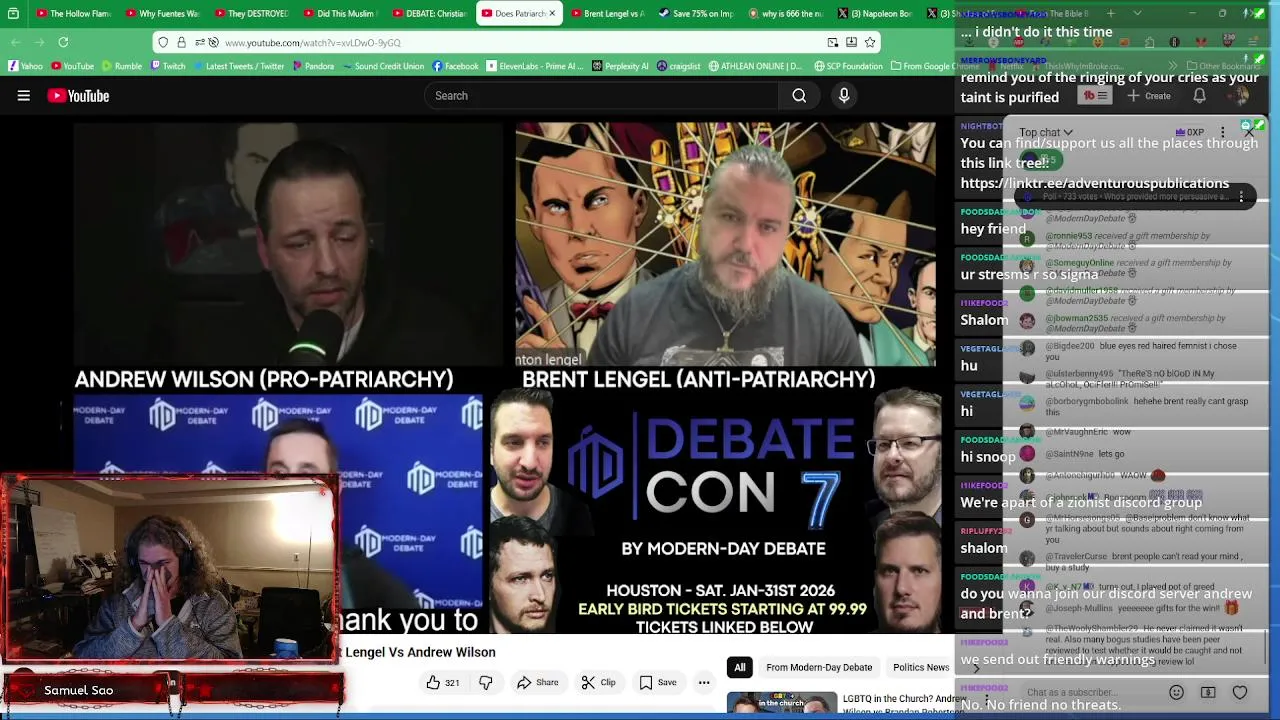The width and height of the screenshot is (1280, 720).
Task: Open the ATHLEAN ONLINE bookmark
Action: (x=755, y=66)
